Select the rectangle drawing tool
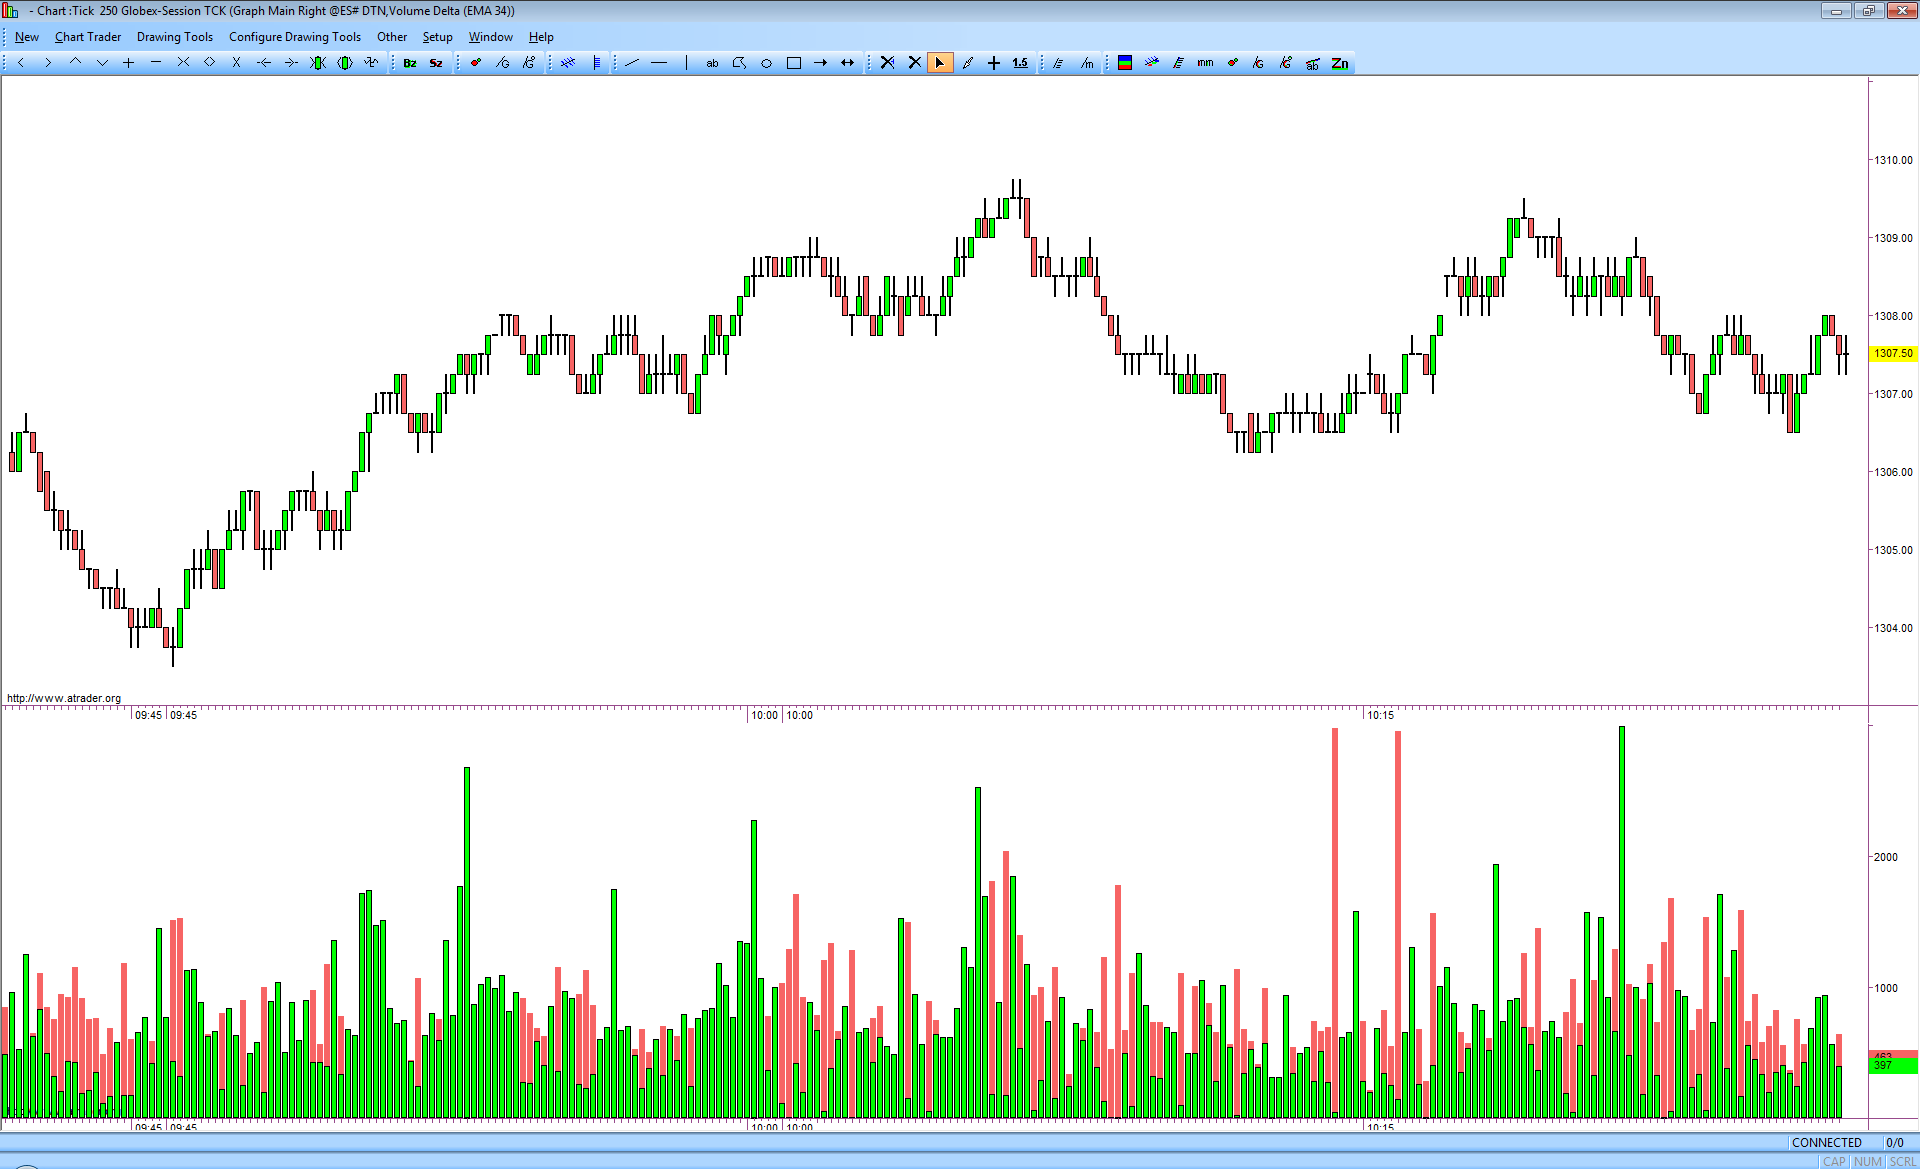Screen dimensions: 1920x1169 point(794,63)
